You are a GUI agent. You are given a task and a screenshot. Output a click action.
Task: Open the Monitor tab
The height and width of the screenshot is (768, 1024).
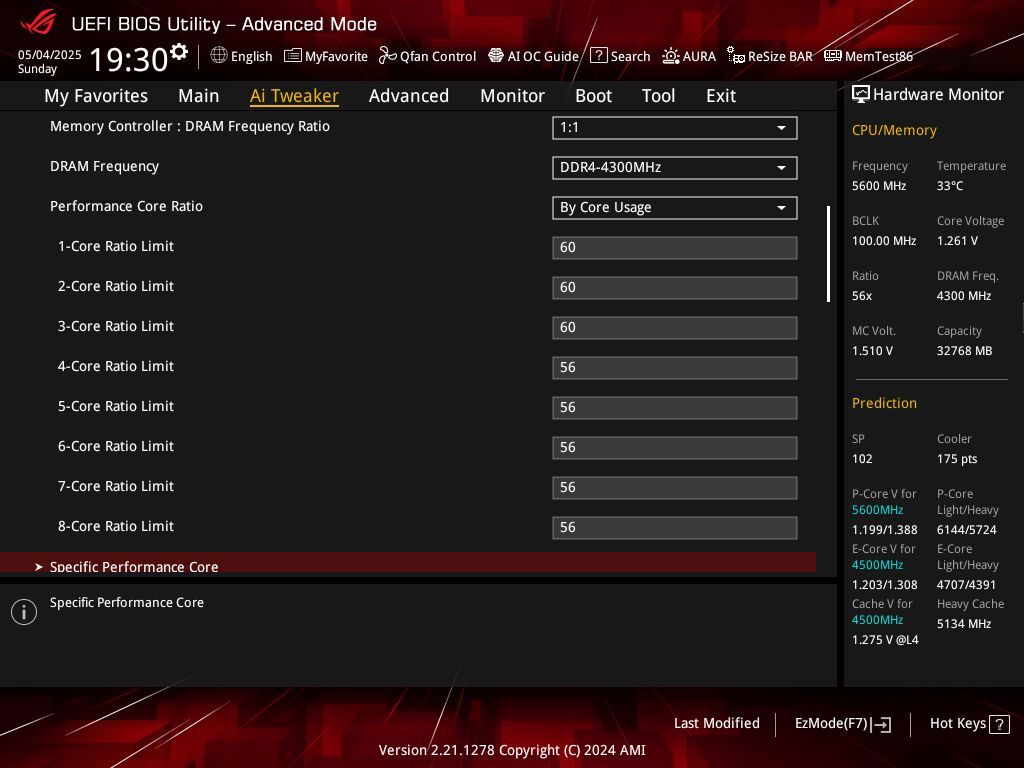click(512, 96)
